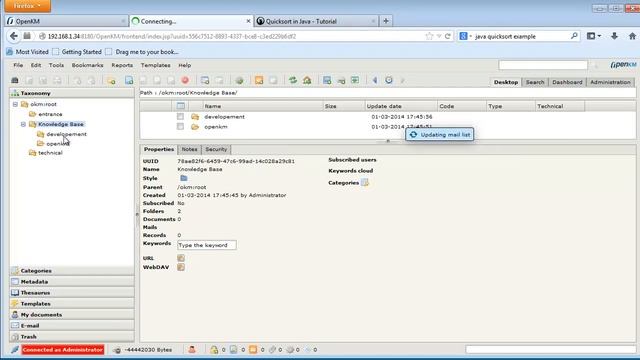The width and height of the screenshot is (640, 360).
Task: Reload the page with Firefox's reload icon
Action: coord(448,36)
